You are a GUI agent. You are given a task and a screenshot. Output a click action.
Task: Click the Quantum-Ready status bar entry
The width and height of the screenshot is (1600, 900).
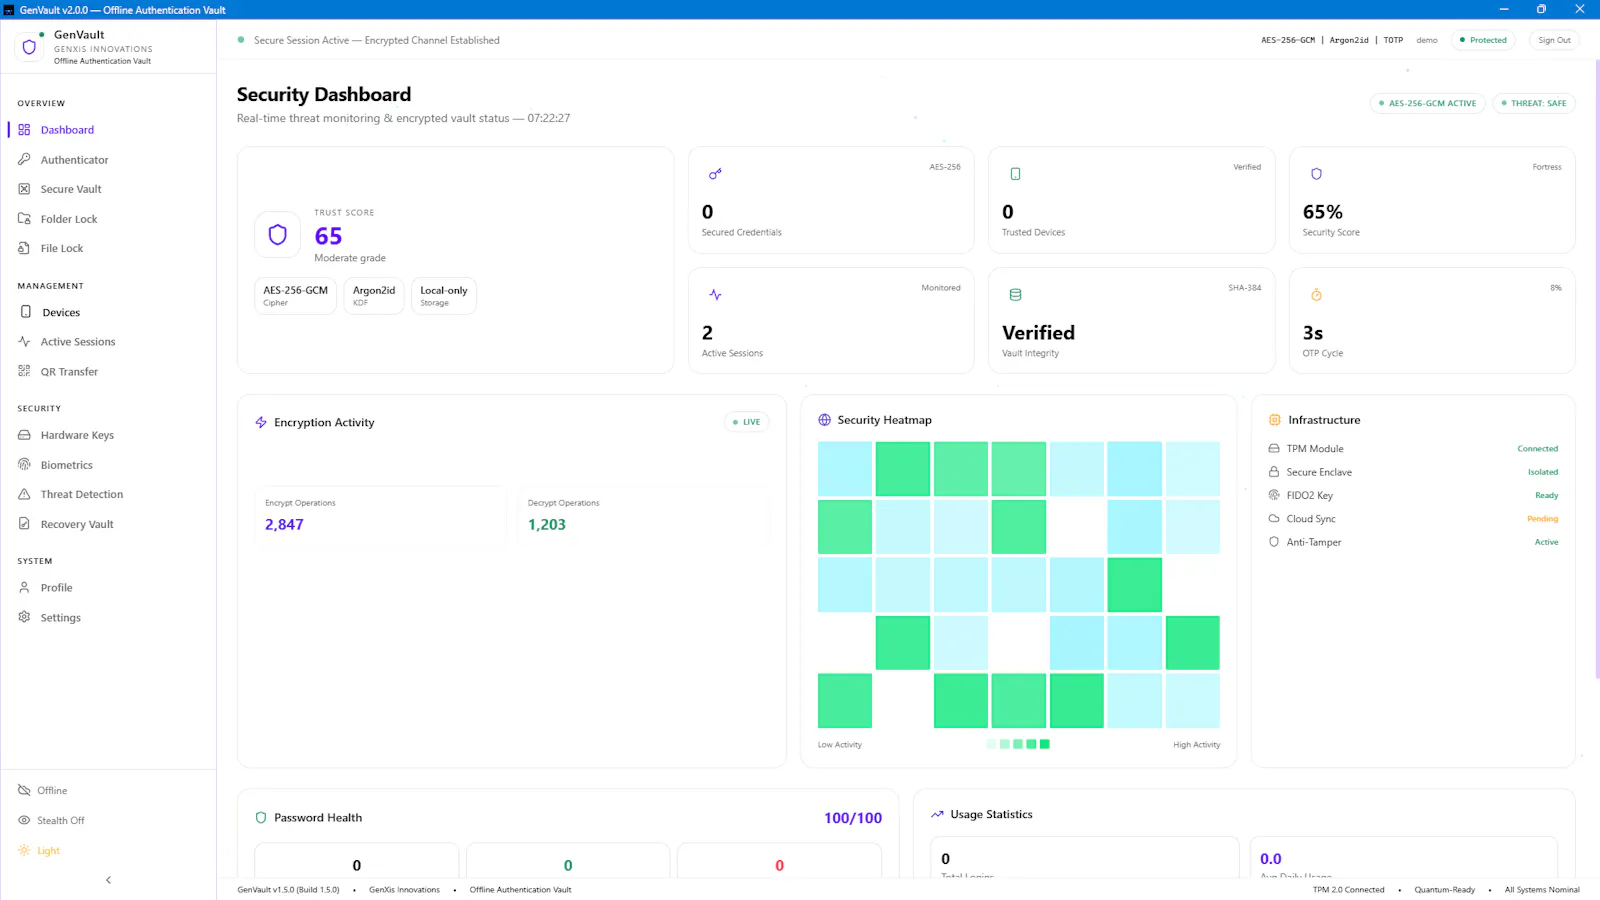coord(1445,890)
